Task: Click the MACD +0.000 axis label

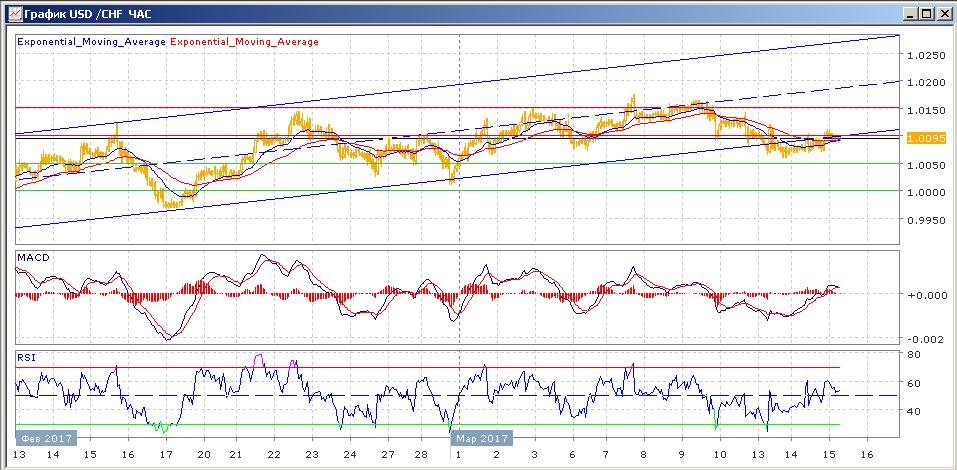Action: [x=926, y=295]
